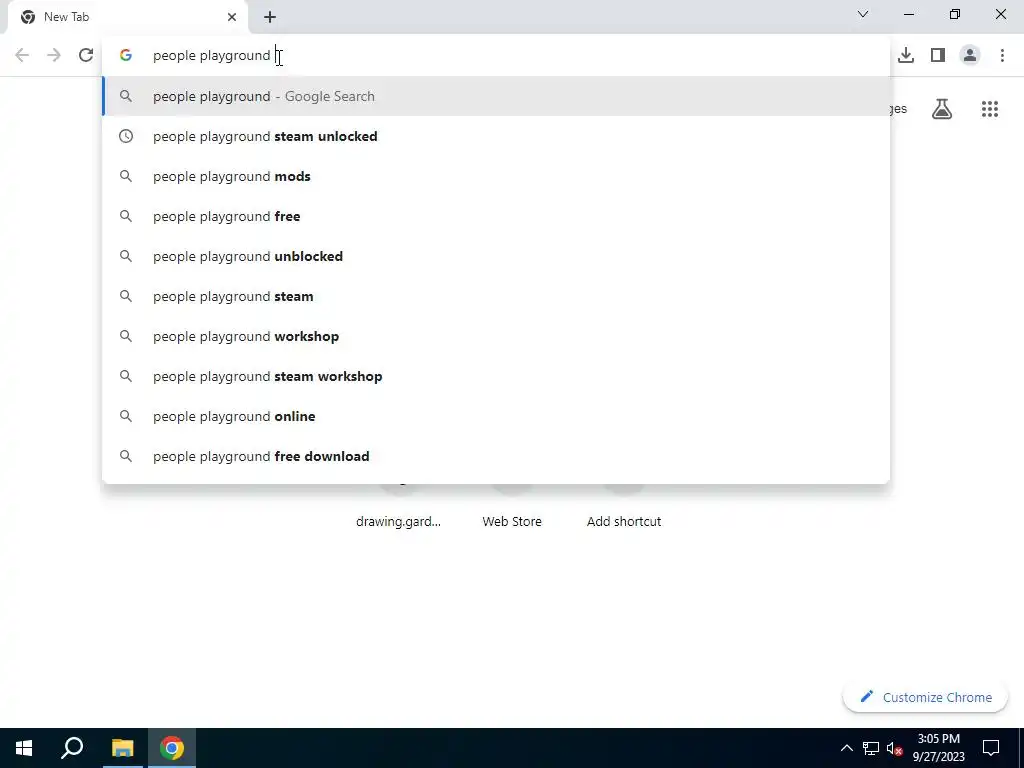Viewport: 1024px width, 768px height.
Task: Open the Downloads icon in toolbar
Action: tap(906, 55)
